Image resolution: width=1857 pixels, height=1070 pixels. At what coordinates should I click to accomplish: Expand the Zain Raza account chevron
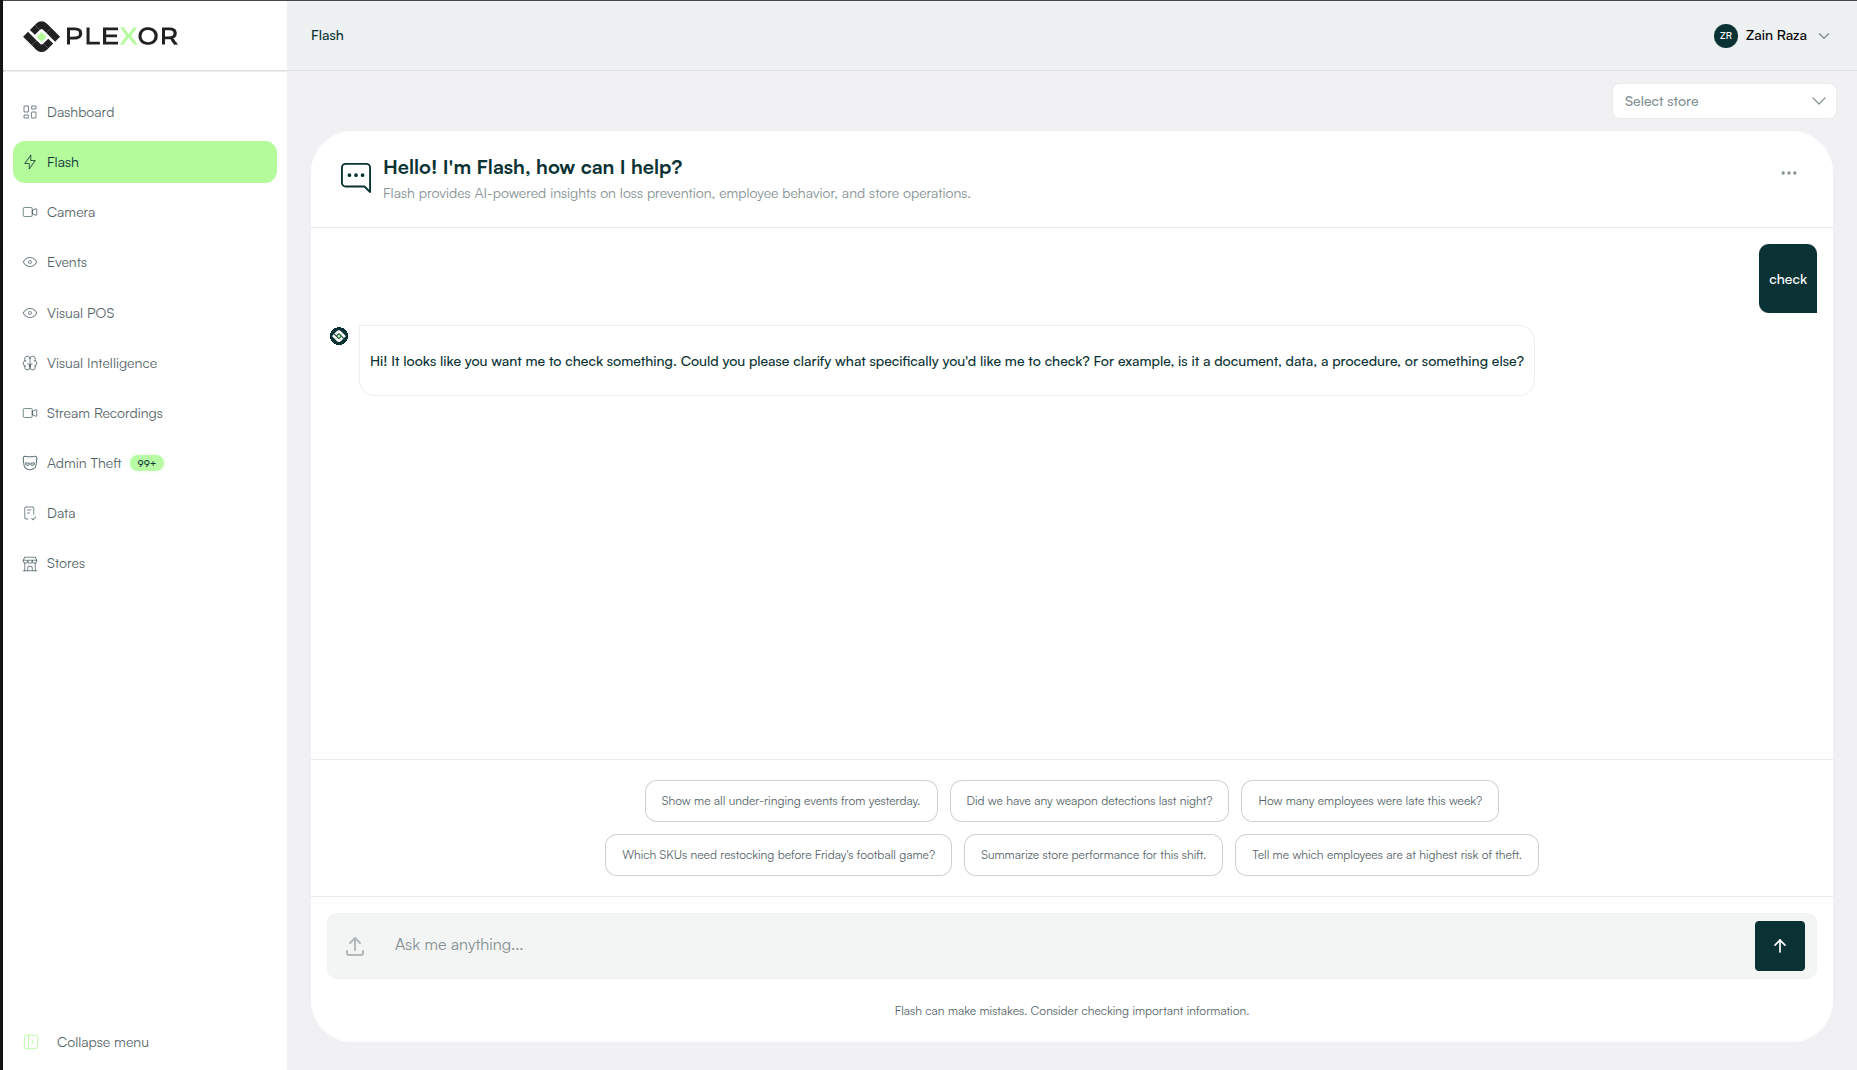(1824, 36)
